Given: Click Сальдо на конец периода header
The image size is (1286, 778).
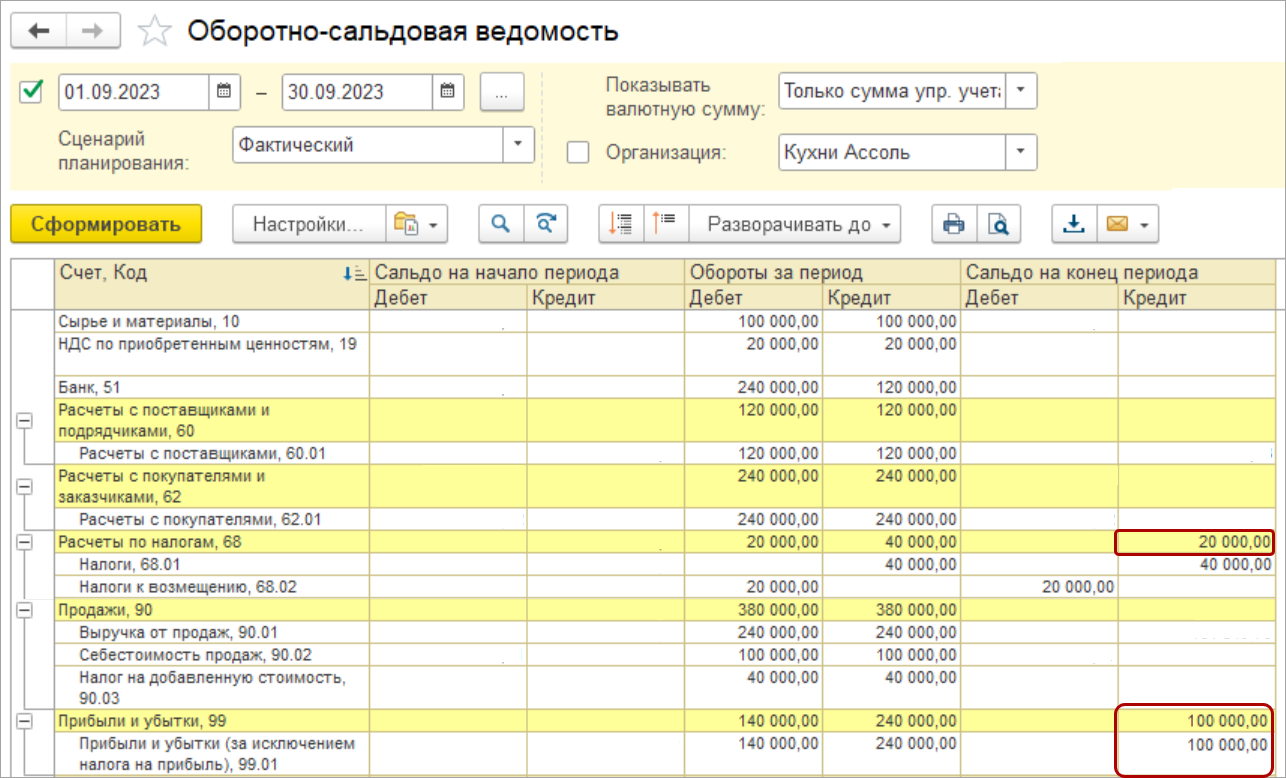Looking at the screenshot, I should [x=1118, y=272].
